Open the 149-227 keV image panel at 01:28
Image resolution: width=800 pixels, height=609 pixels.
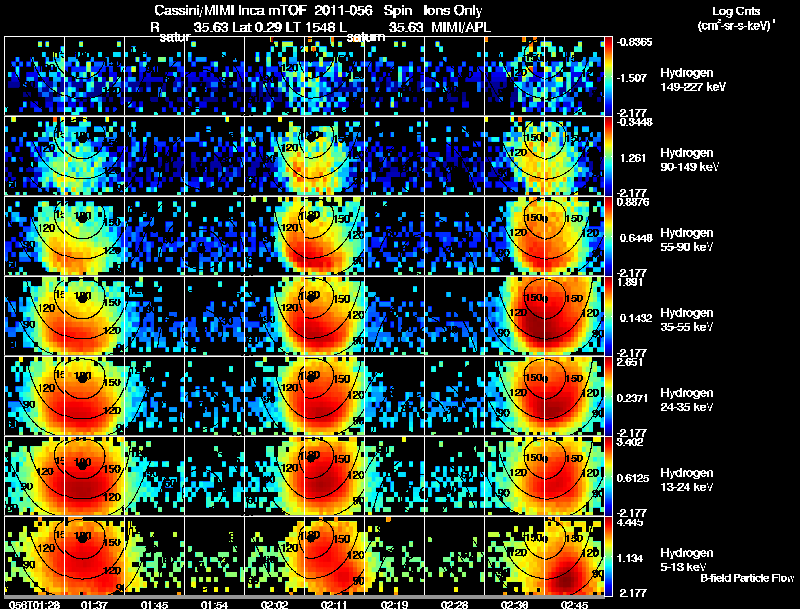[34, 76]
